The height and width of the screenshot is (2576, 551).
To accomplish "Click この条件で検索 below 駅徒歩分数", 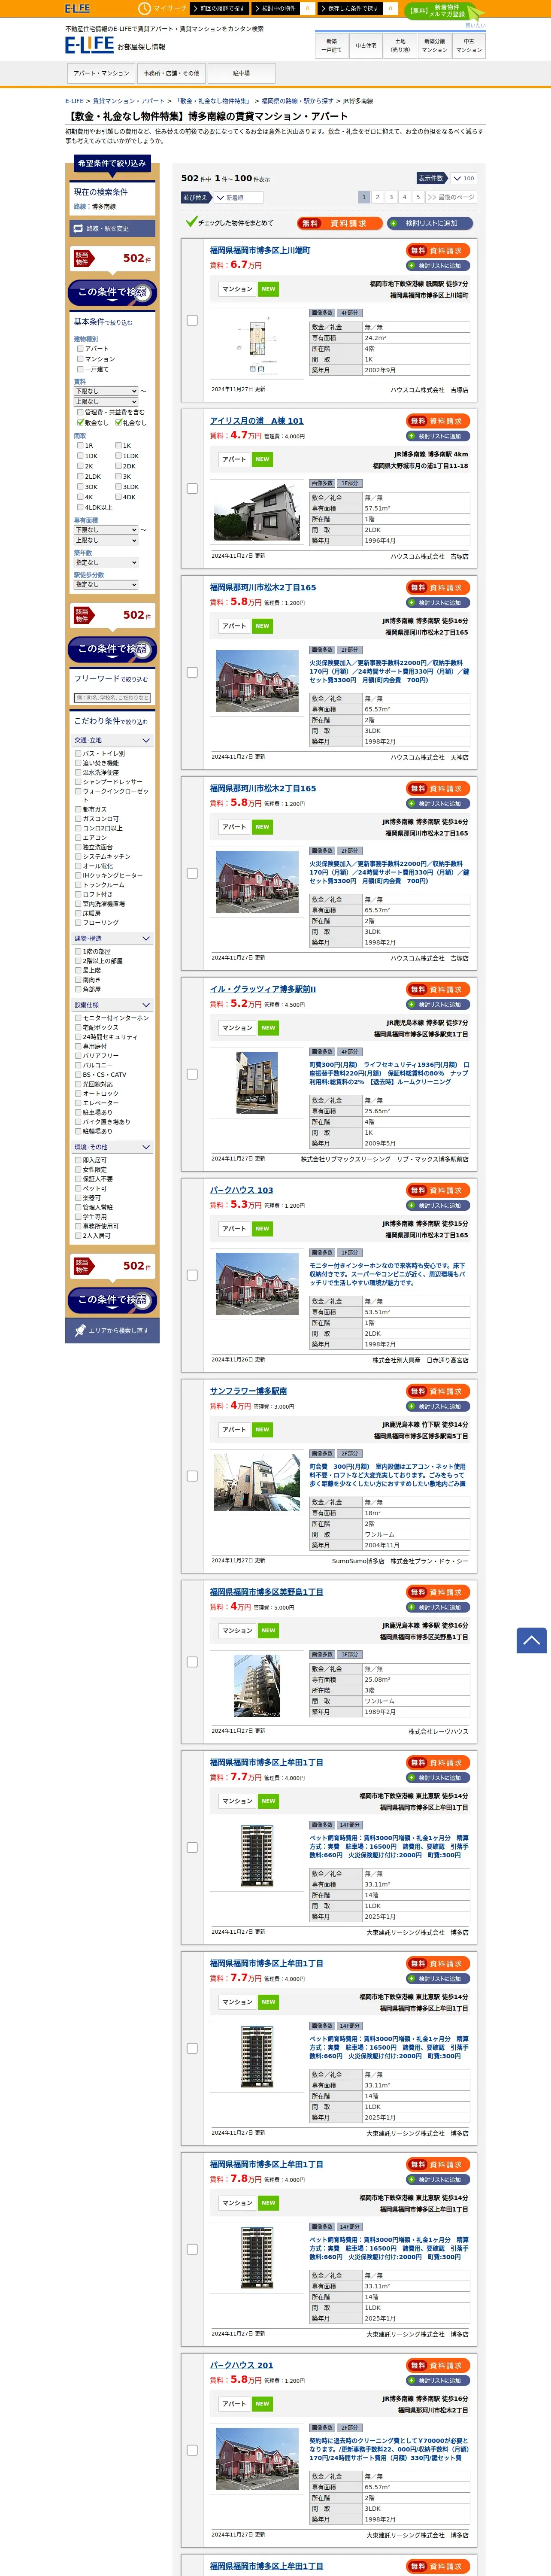I will (112, 649).
